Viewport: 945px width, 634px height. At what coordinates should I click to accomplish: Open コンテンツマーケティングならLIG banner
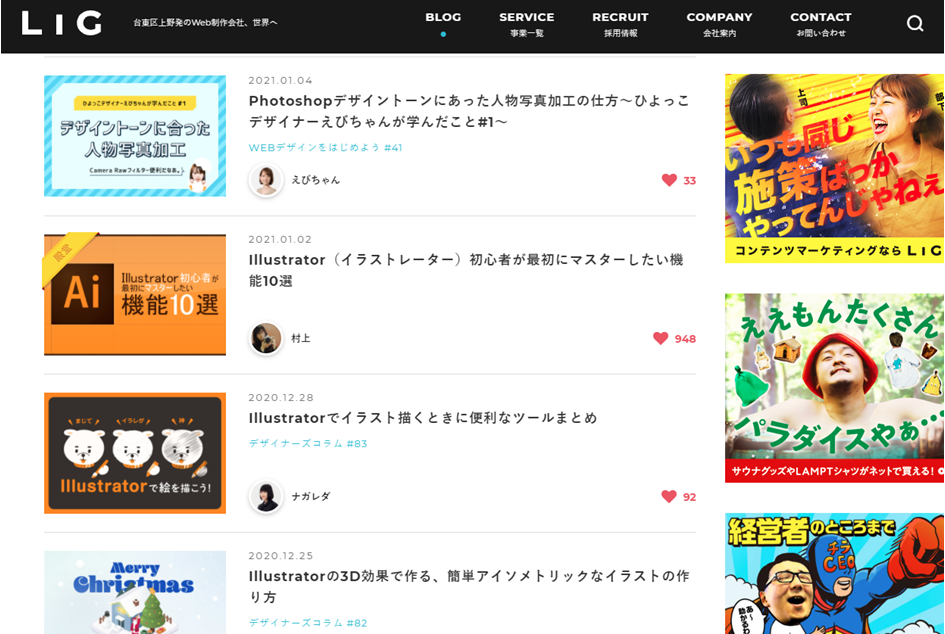click(835, 168)
